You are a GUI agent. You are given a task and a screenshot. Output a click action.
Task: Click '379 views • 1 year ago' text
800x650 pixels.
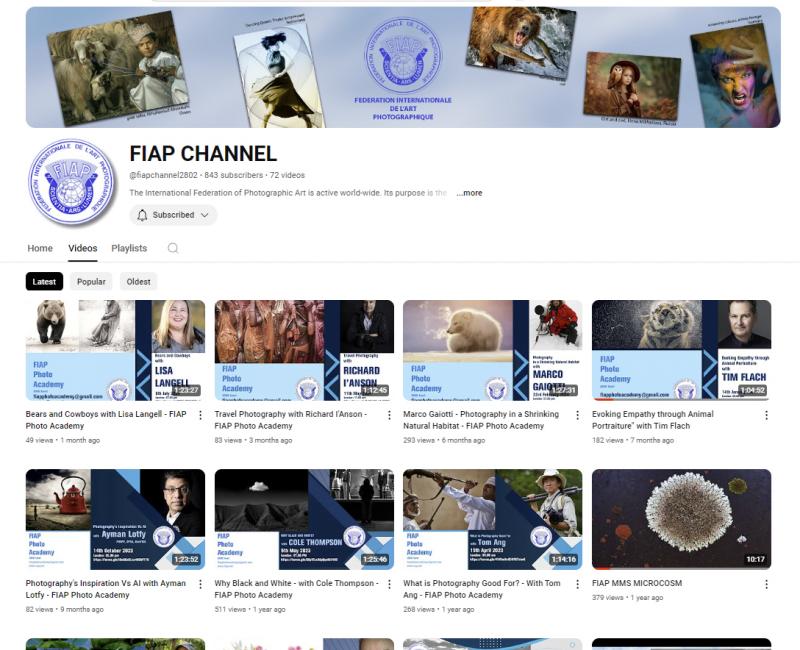[x=628, y=597]
